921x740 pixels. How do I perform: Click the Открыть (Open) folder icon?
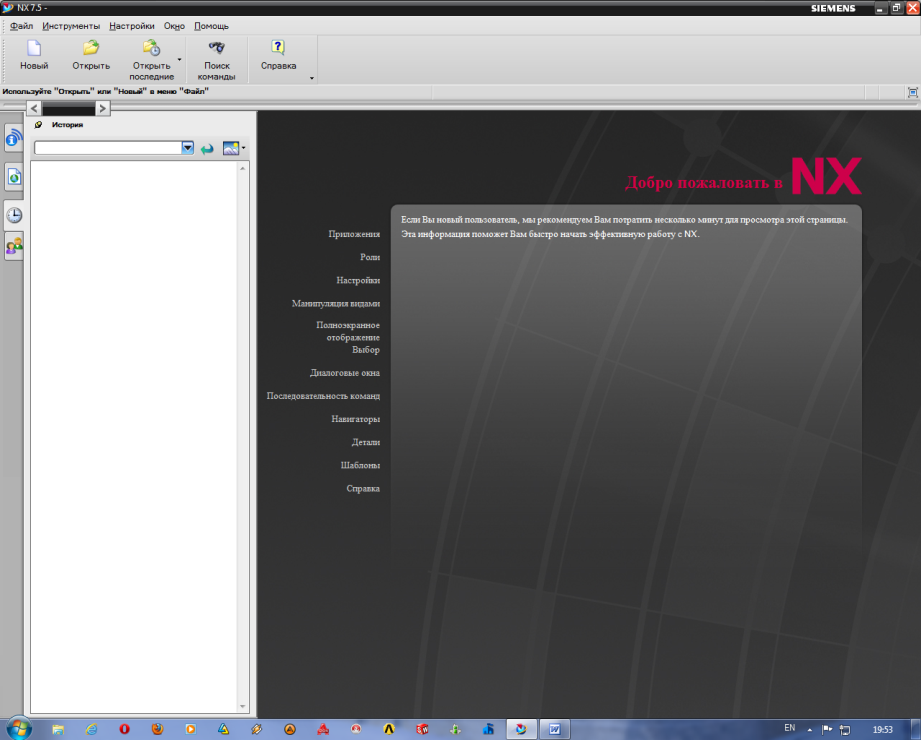91,48
